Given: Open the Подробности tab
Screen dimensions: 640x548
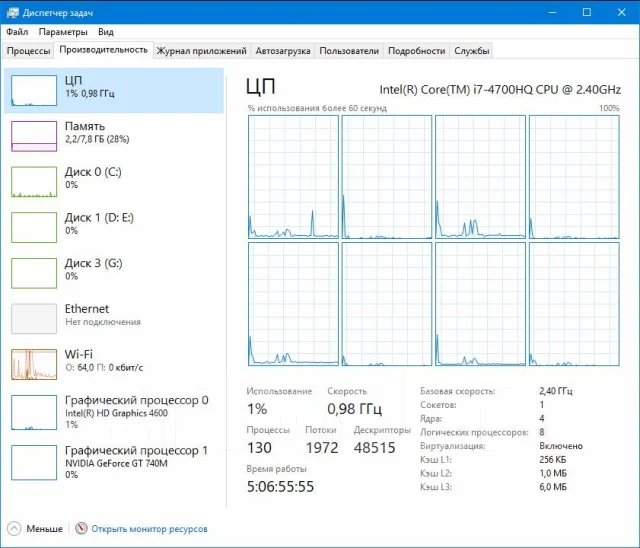Looking at the screenshot, I should point(416,51).
